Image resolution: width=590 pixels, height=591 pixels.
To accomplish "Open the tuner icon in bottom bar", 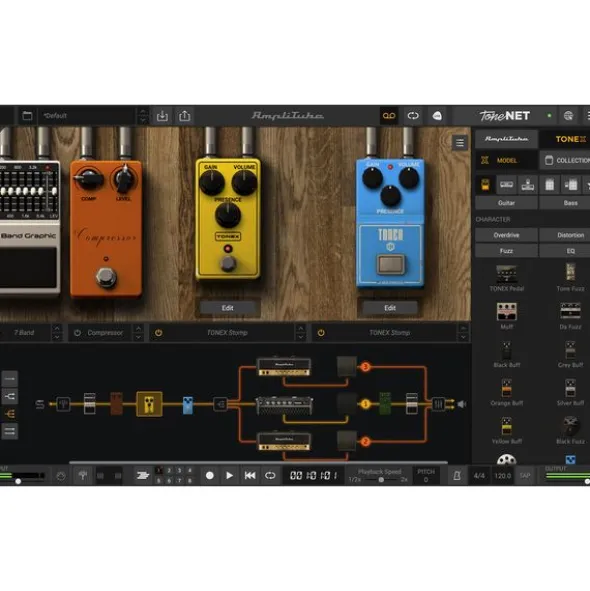I will coord(83,476).
